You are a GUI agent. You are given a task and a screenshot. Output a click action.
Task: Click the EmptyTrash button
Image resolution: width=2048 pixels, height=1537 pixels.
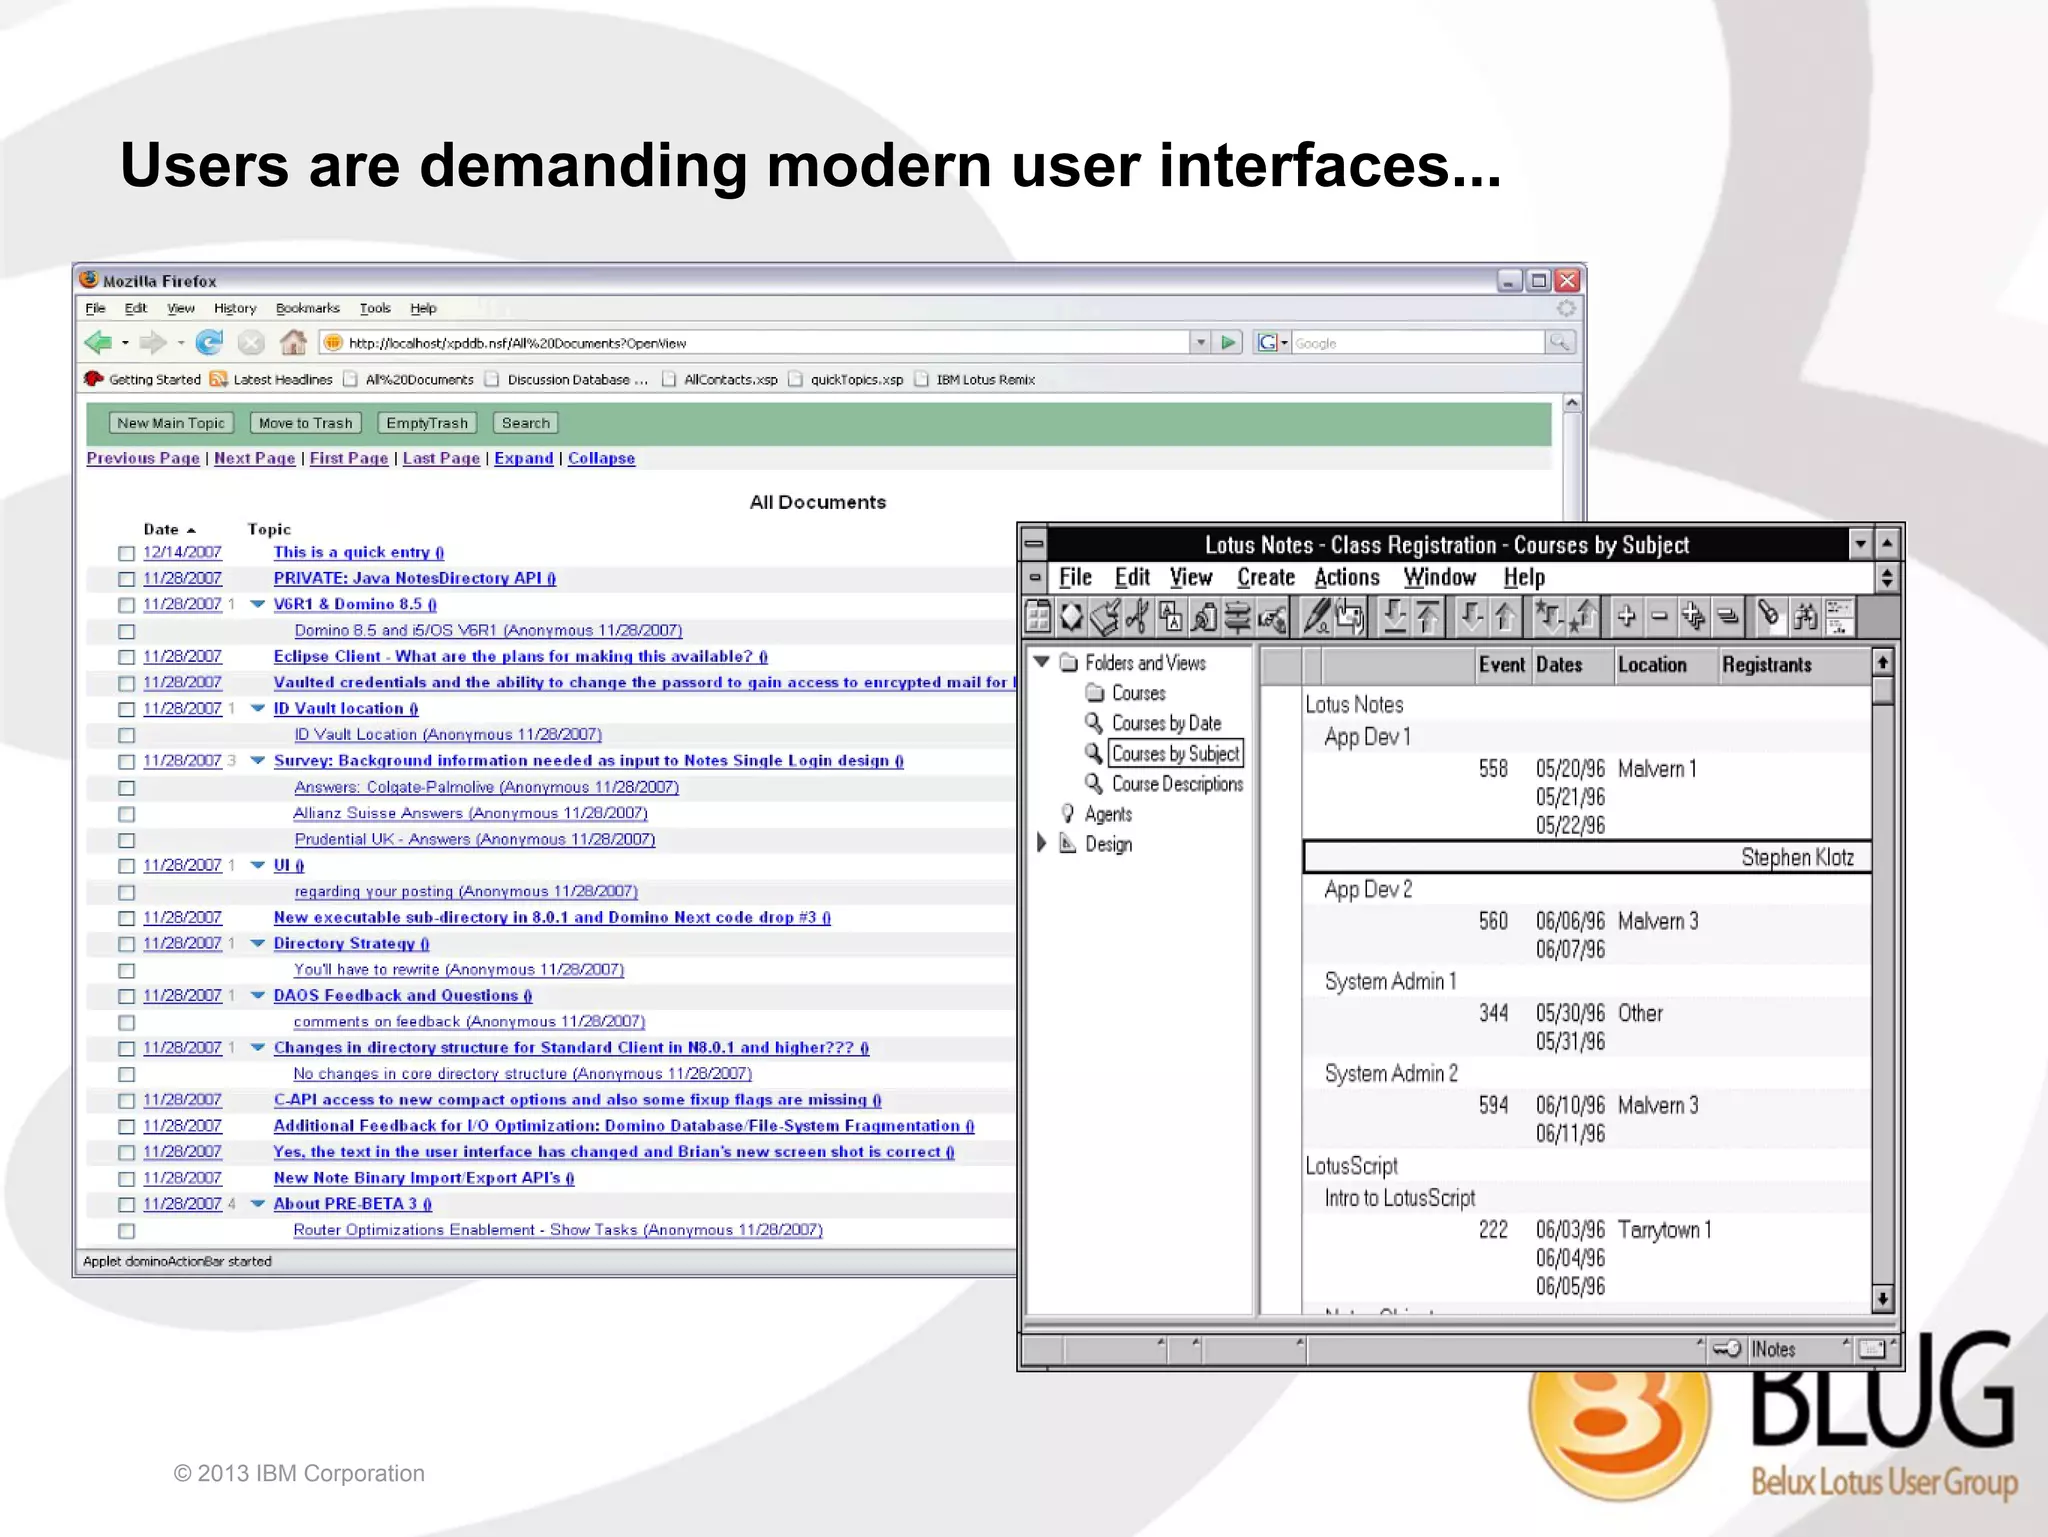click(x=427, y=423)
